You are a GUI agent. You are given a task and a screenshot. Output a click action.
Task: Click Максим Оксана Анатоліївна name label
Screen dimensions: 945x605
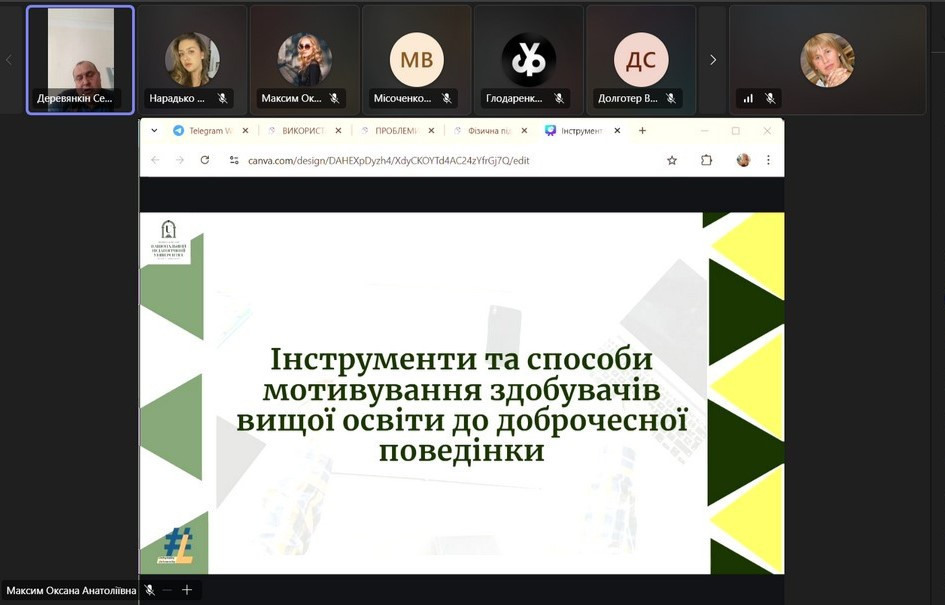71,591
